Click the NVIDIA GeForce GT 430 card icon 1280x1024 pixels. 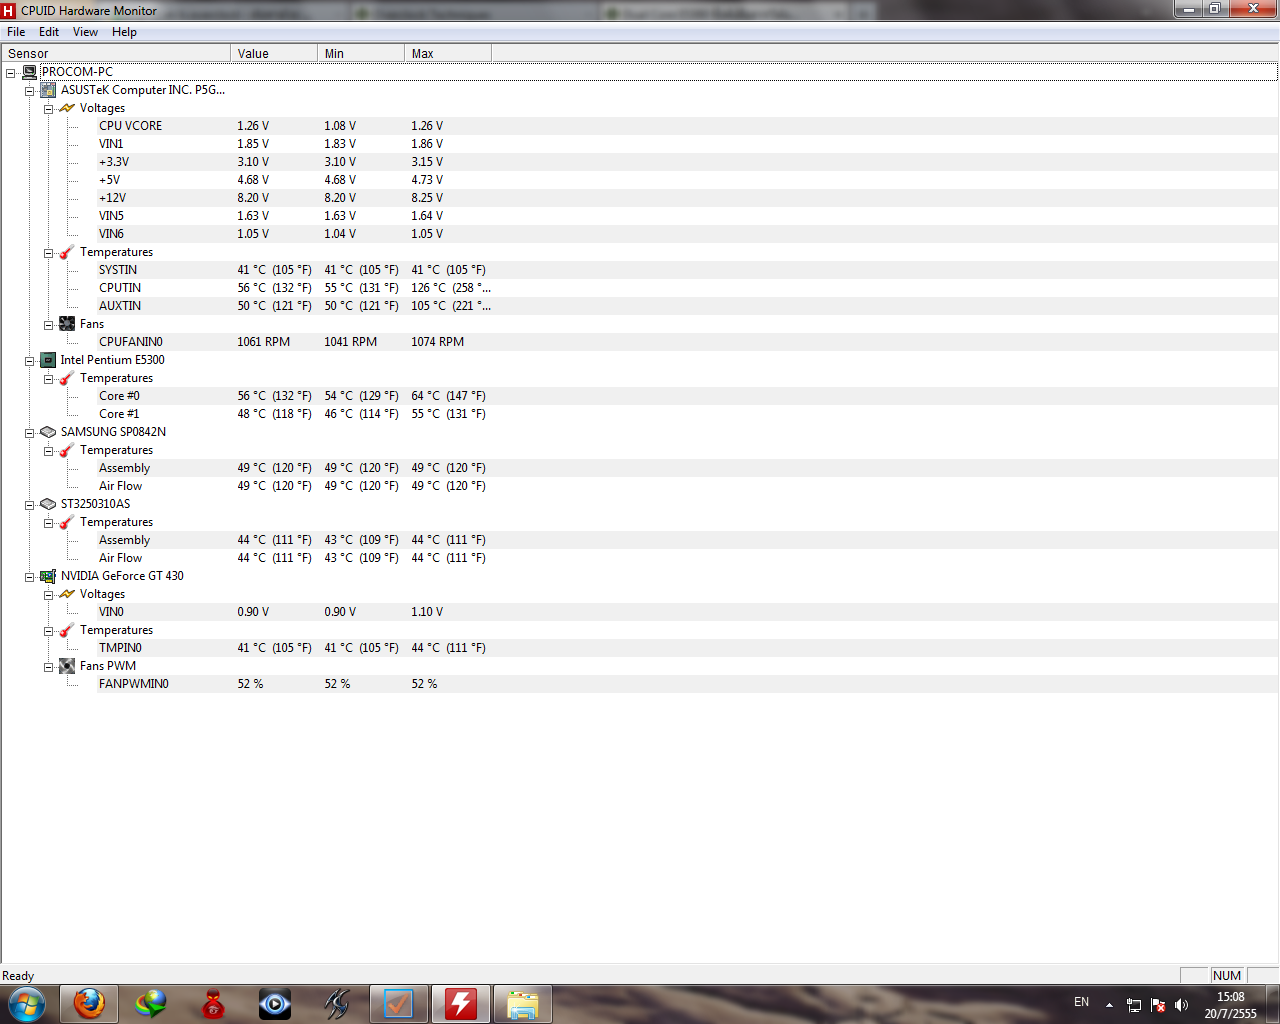point(48,576)
